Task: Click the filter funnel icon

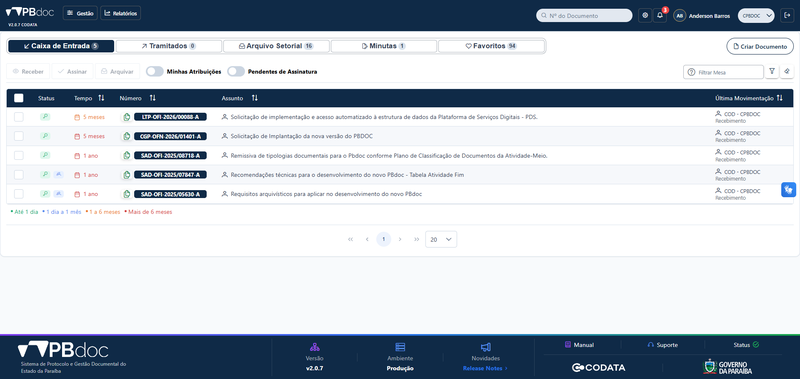Action: 772,72
